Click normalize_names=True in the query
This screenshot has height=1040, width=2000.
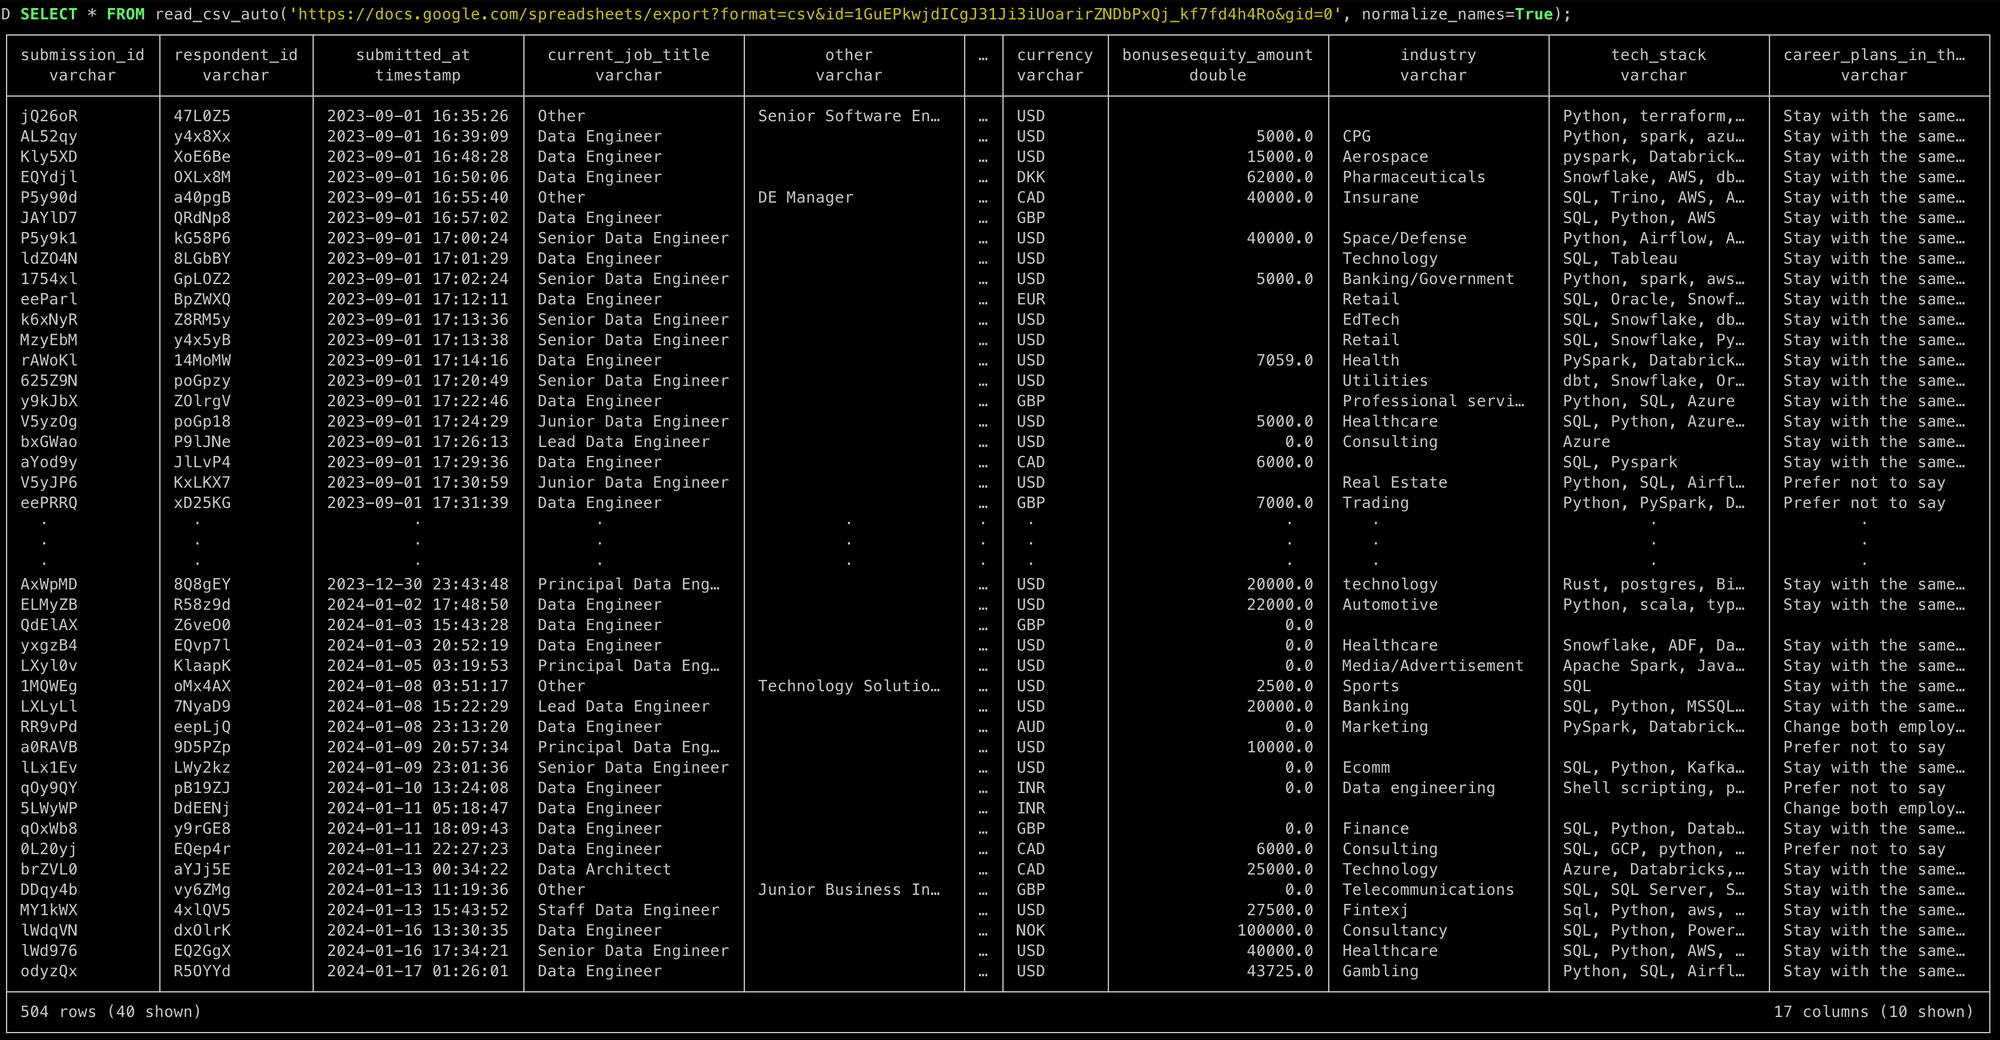click(1458, 14)
